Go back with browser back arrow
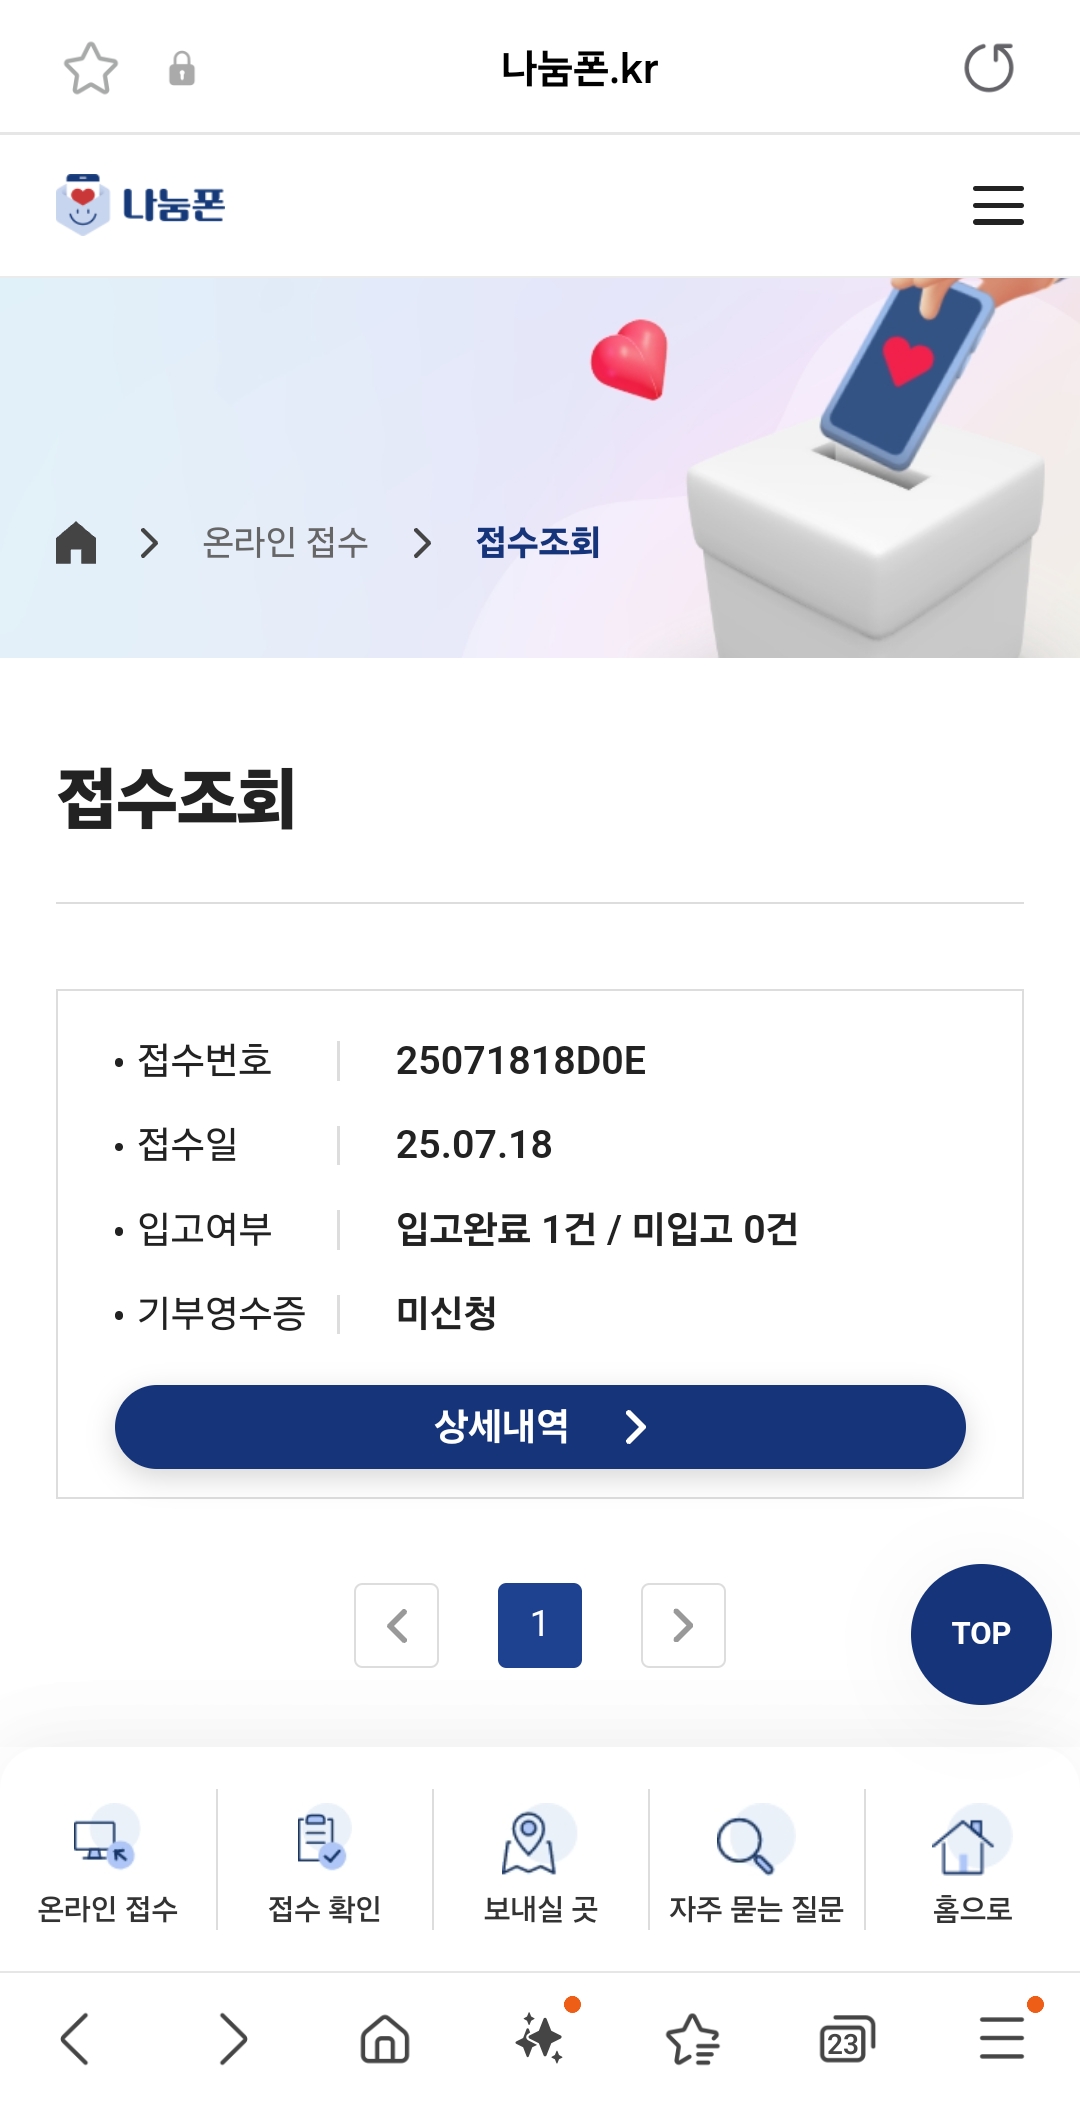 click(76, 2039)
